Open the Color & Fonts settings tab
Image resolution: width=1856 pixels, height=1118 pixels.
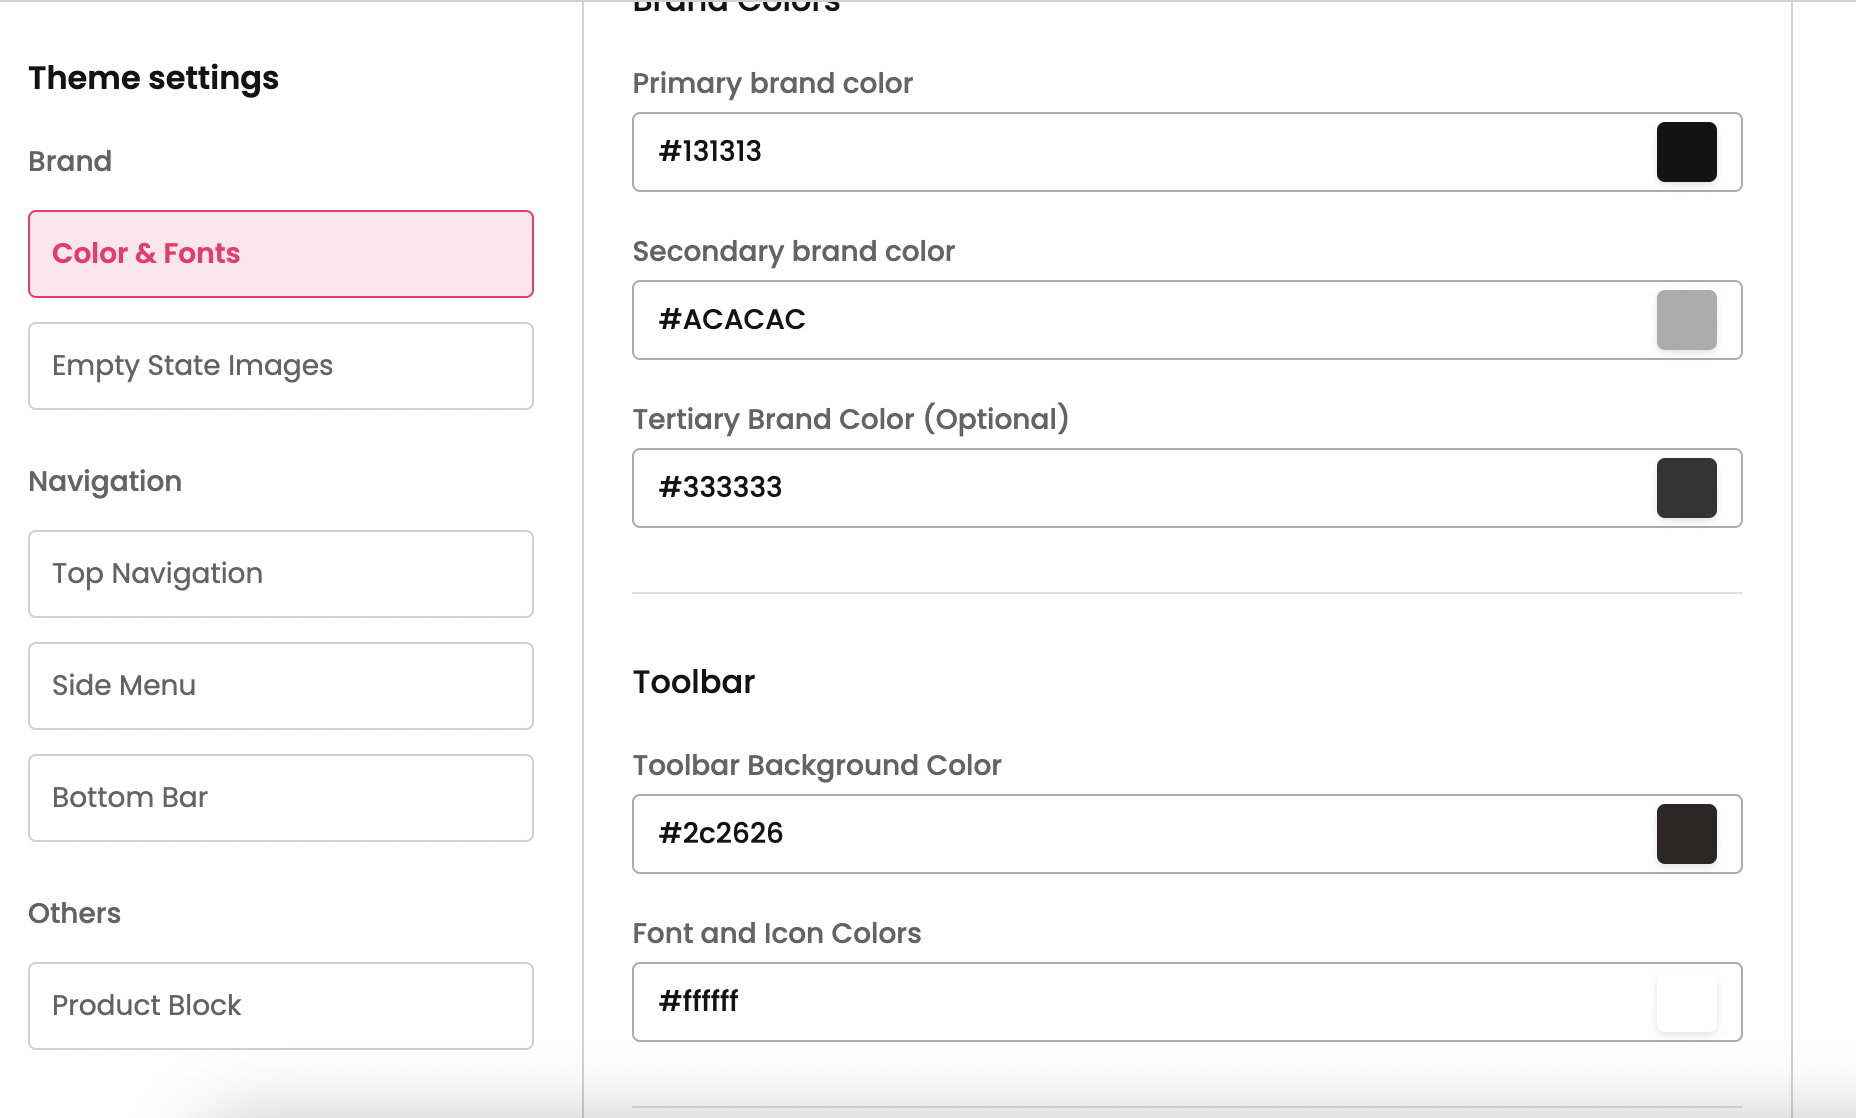point(280,254)
